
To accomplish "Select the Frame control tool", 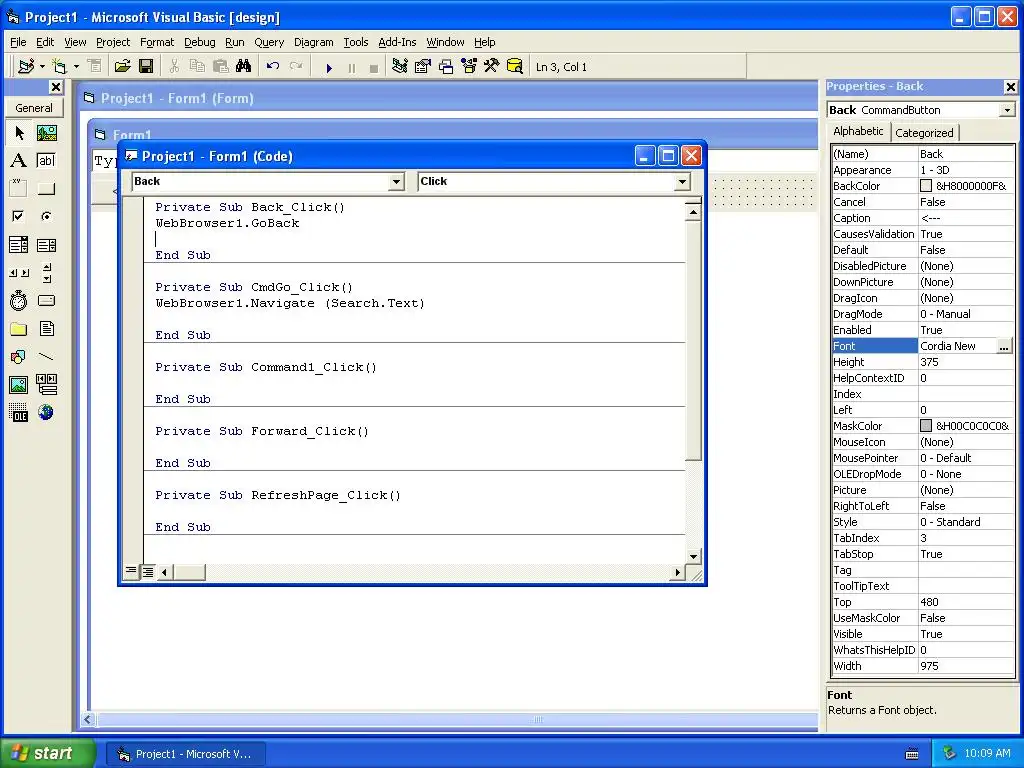I will pyautogui.click(x=19, y=189).
